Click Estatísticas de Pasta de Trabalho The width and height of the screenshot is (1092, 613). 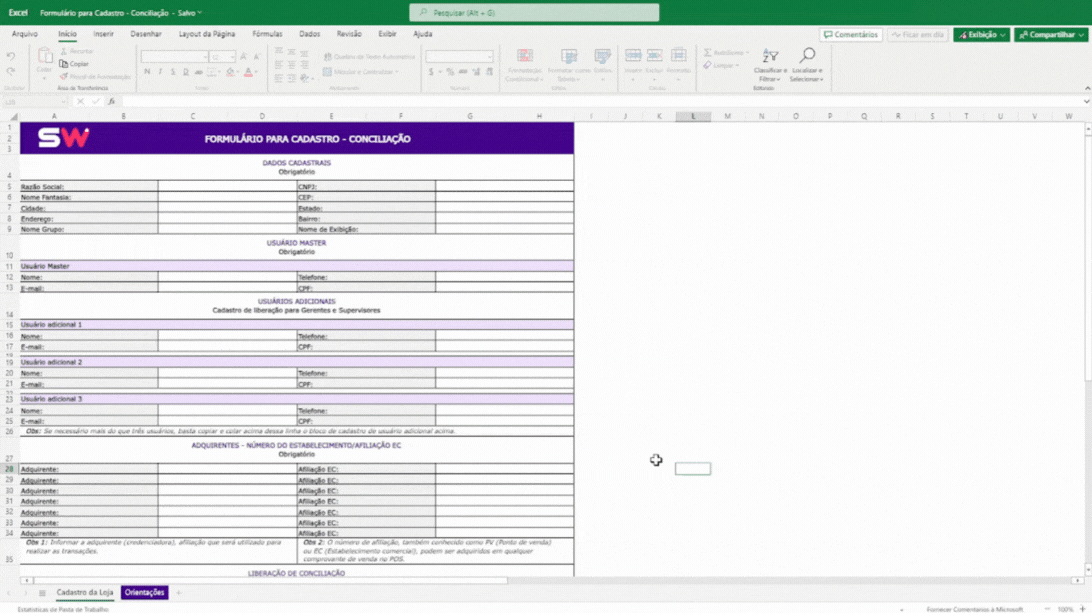click(x=63, y=610)
